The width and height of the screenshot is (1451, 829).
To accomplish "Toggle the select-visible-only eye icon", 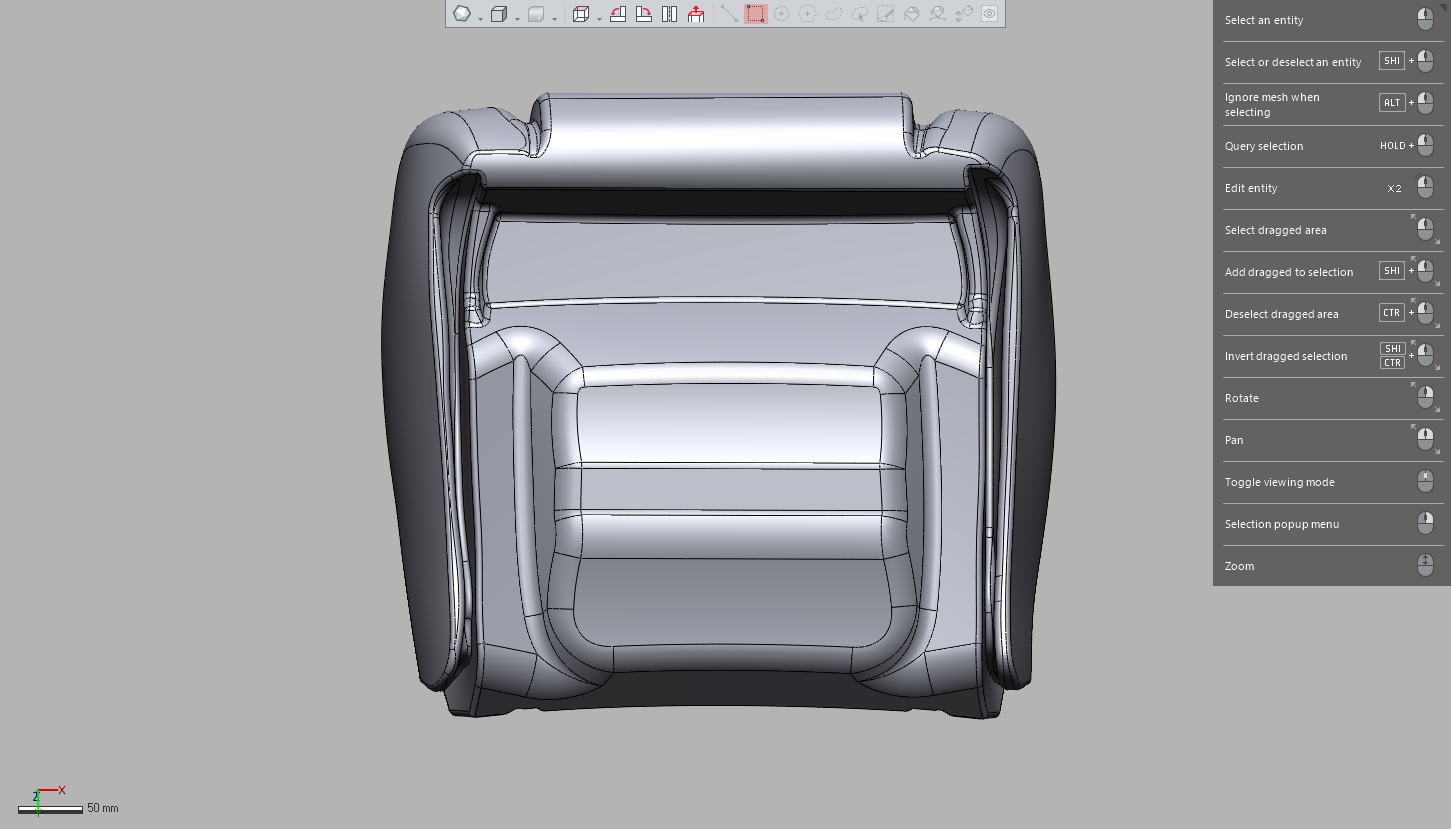I will (x=990, y=14).
